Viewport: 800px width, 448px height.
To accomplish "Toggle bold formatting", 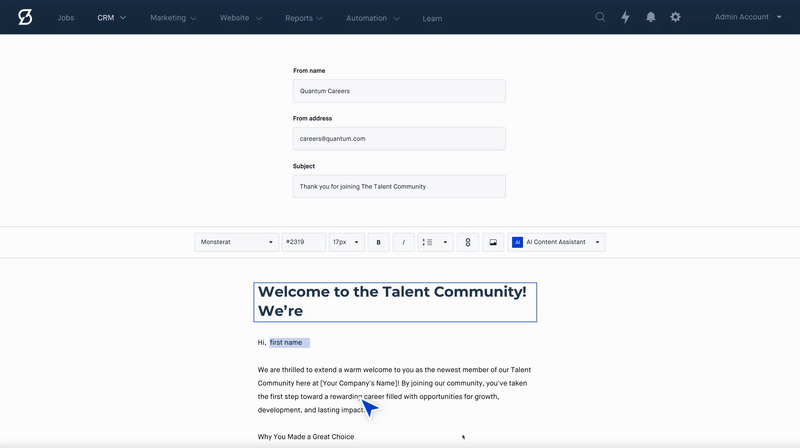I will [x=379, y=242].
